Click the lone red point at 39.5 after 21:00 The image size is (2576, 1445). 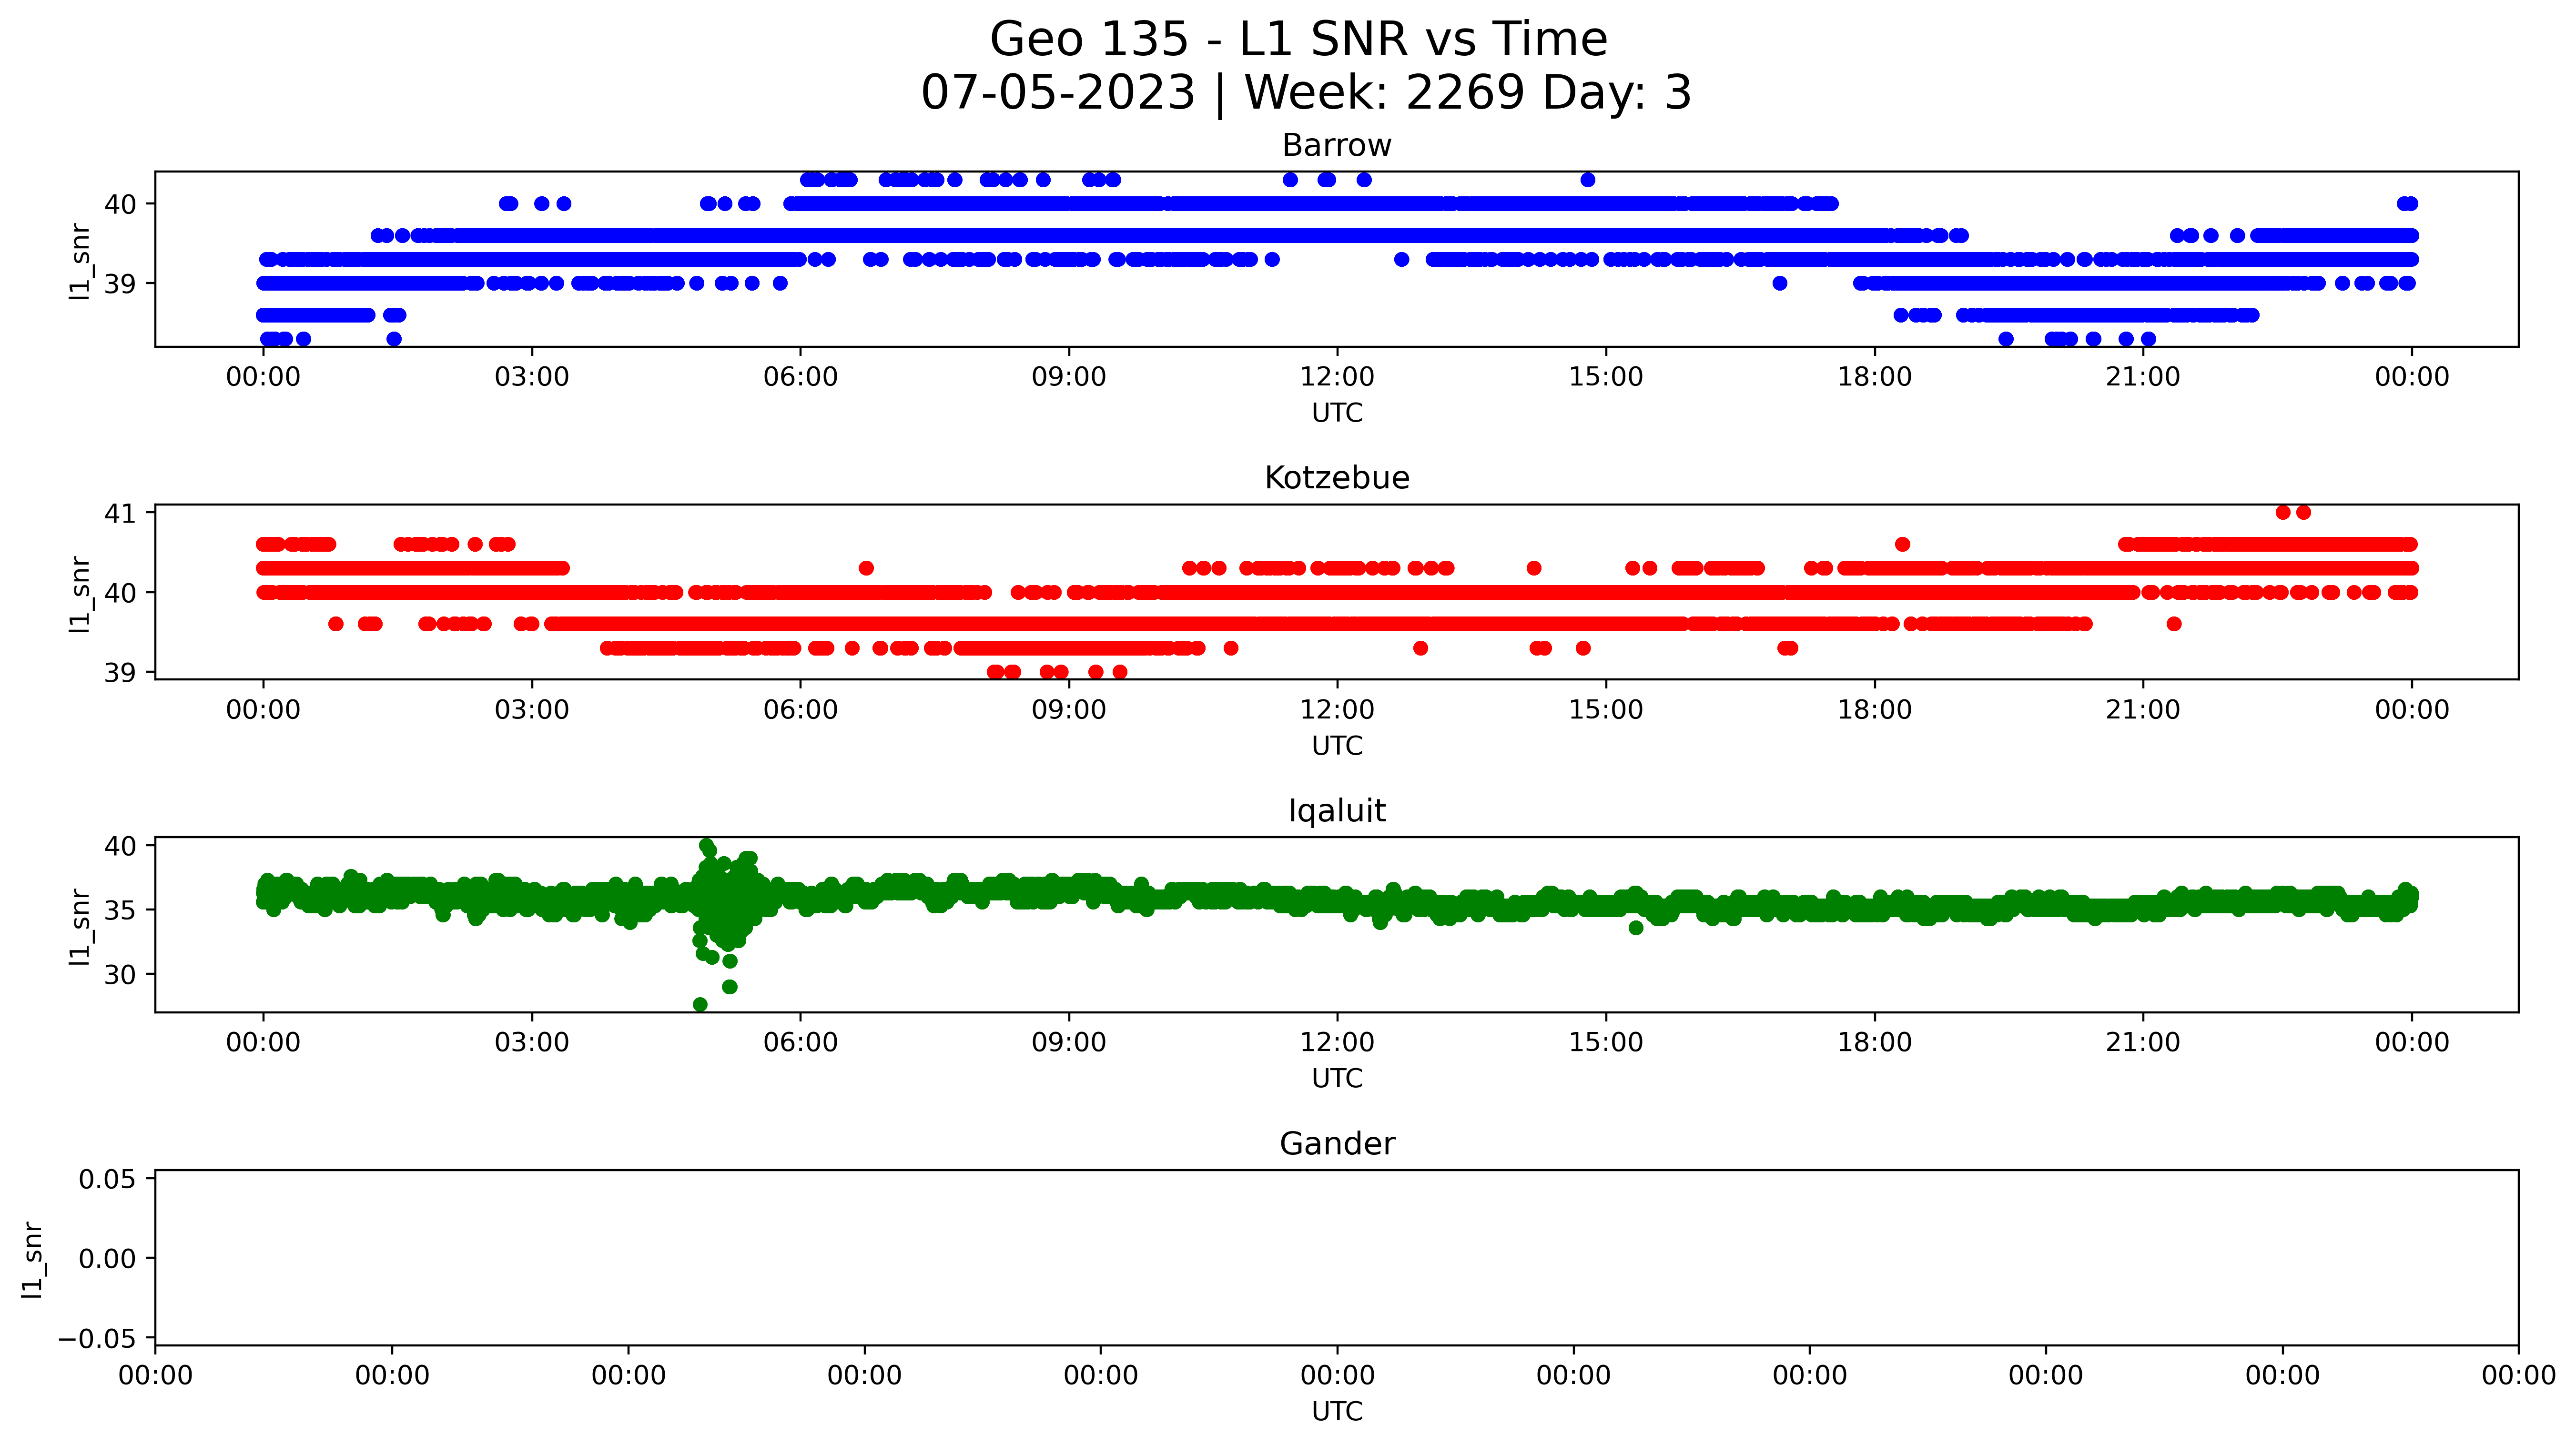[2174, 624]
